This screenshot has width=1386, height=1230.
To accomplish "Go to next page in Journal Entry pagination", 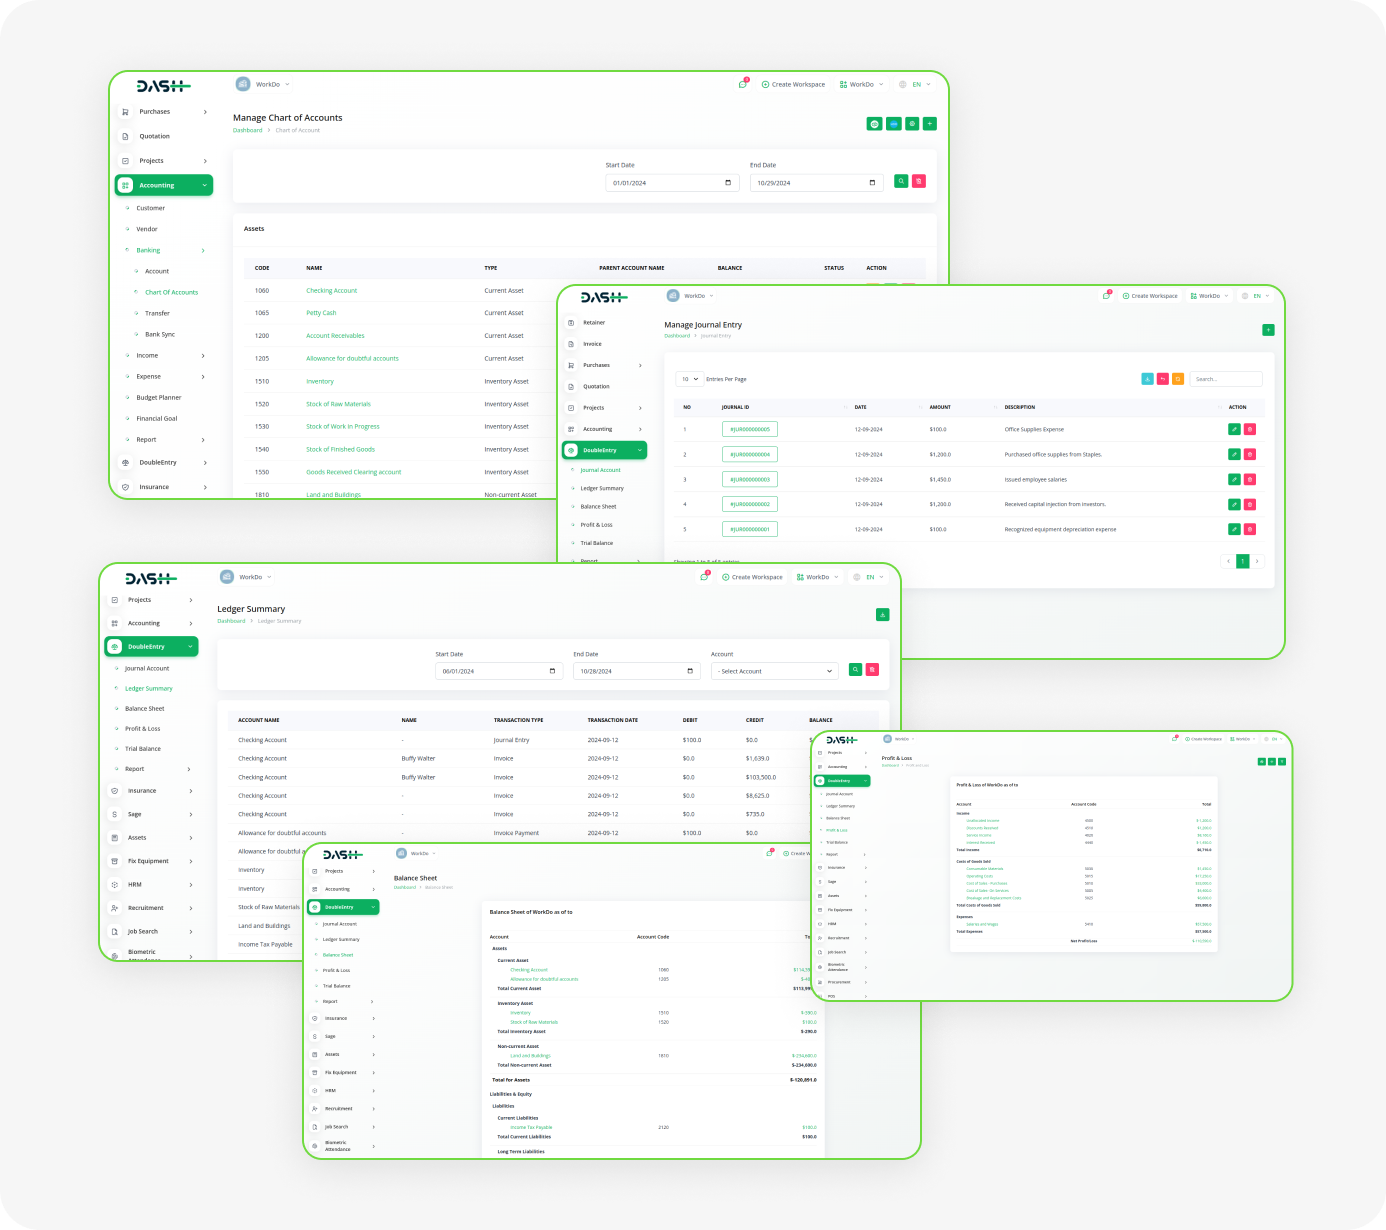I will tap(1257, 562).
